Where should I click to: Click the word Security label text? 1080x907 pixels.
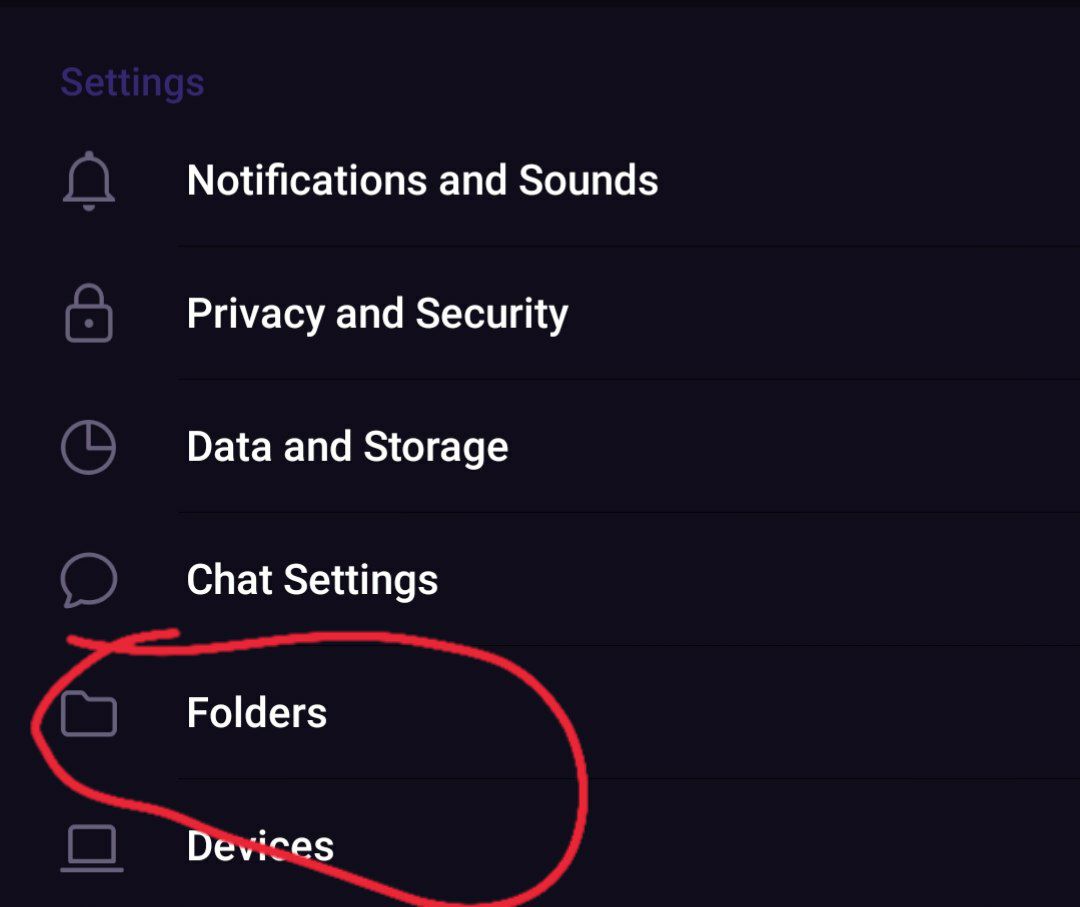[492, 315]
